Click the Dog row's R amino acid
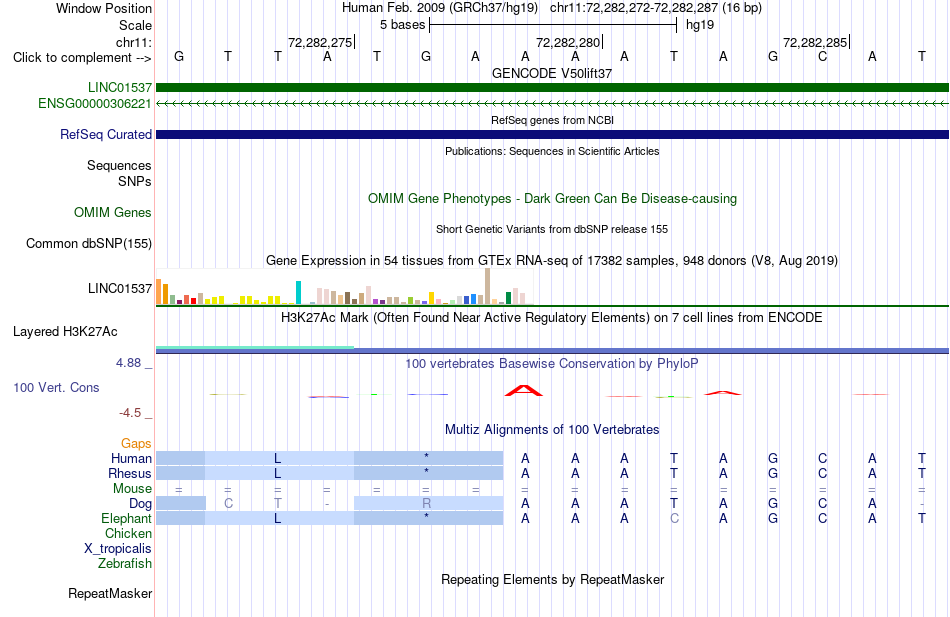 pyautogui.click(x=427, y=503)
